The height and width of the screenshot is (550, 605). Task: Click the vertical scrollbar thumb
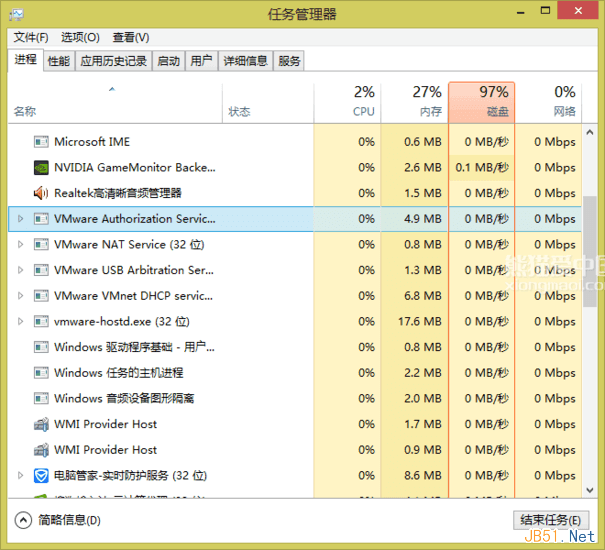(x=590, y=251)
